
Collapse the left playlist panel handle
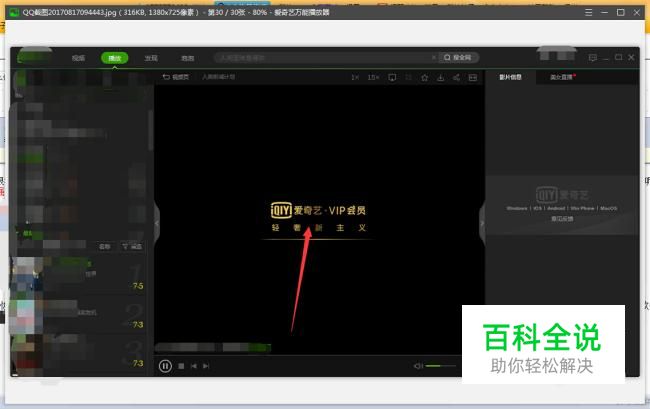point(157,223)
